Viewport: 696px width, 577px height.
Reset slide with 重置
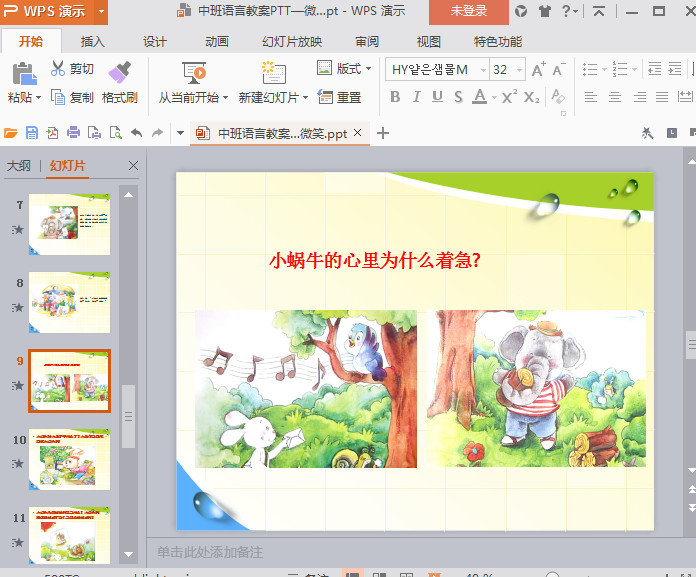tap(340, 97)
